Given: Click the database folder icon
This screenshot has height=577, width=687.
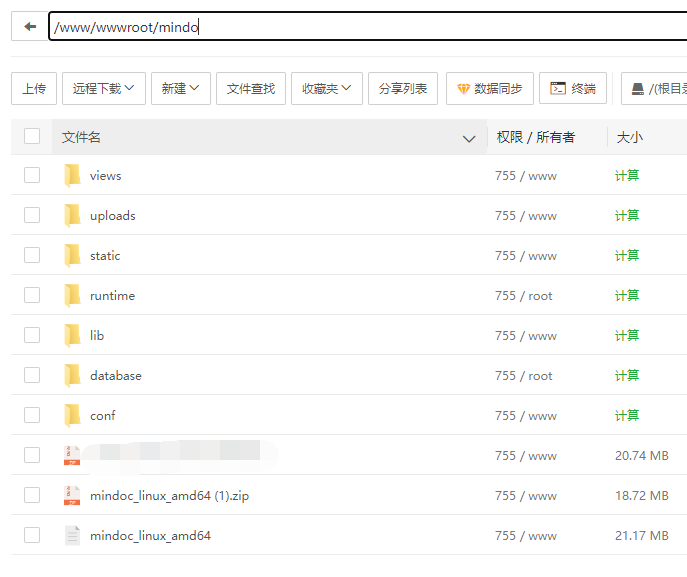Looking at the screenshot, I should [x=72, y=376].
